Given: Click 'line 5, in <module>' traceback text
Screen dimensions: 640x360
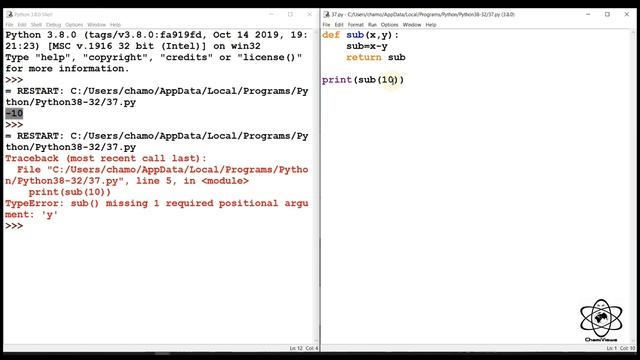Looking at the screenshot, I should (x=192, y=181).
